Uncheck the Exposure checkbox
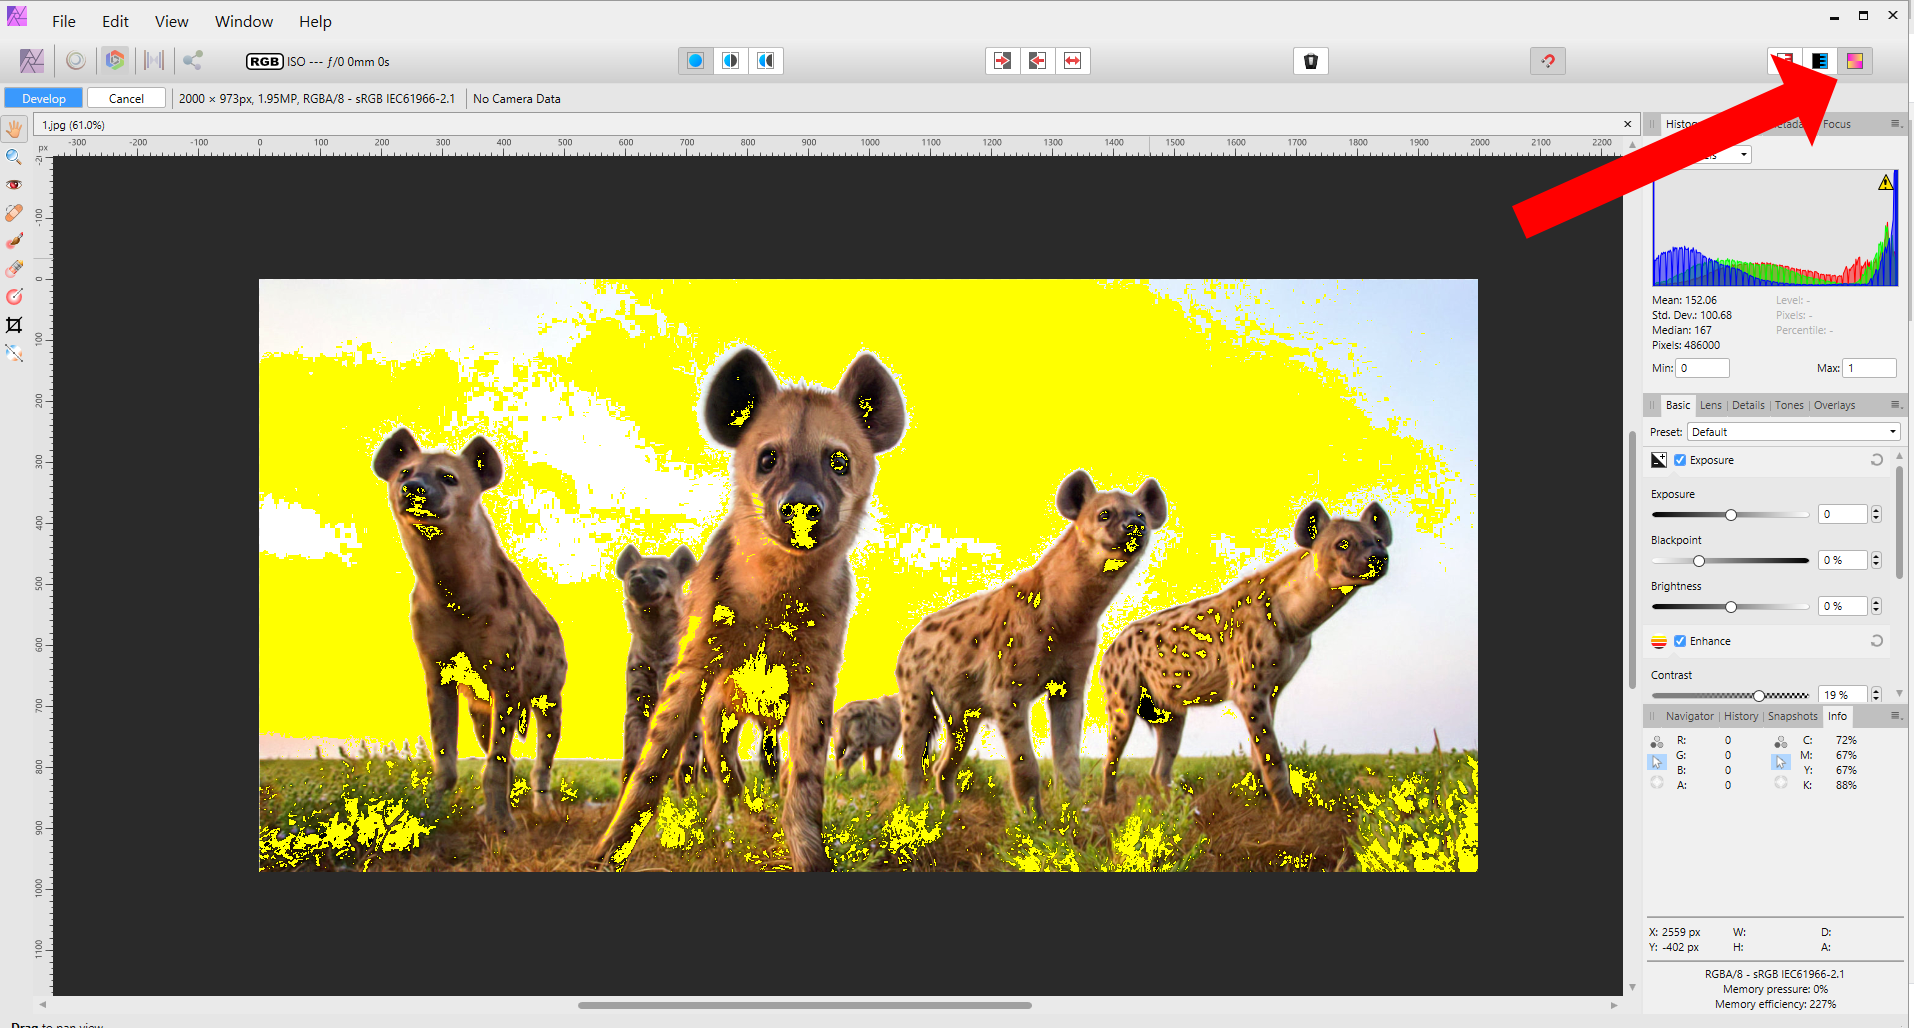This screenshot has height=1028, width=1914. 1680,460
